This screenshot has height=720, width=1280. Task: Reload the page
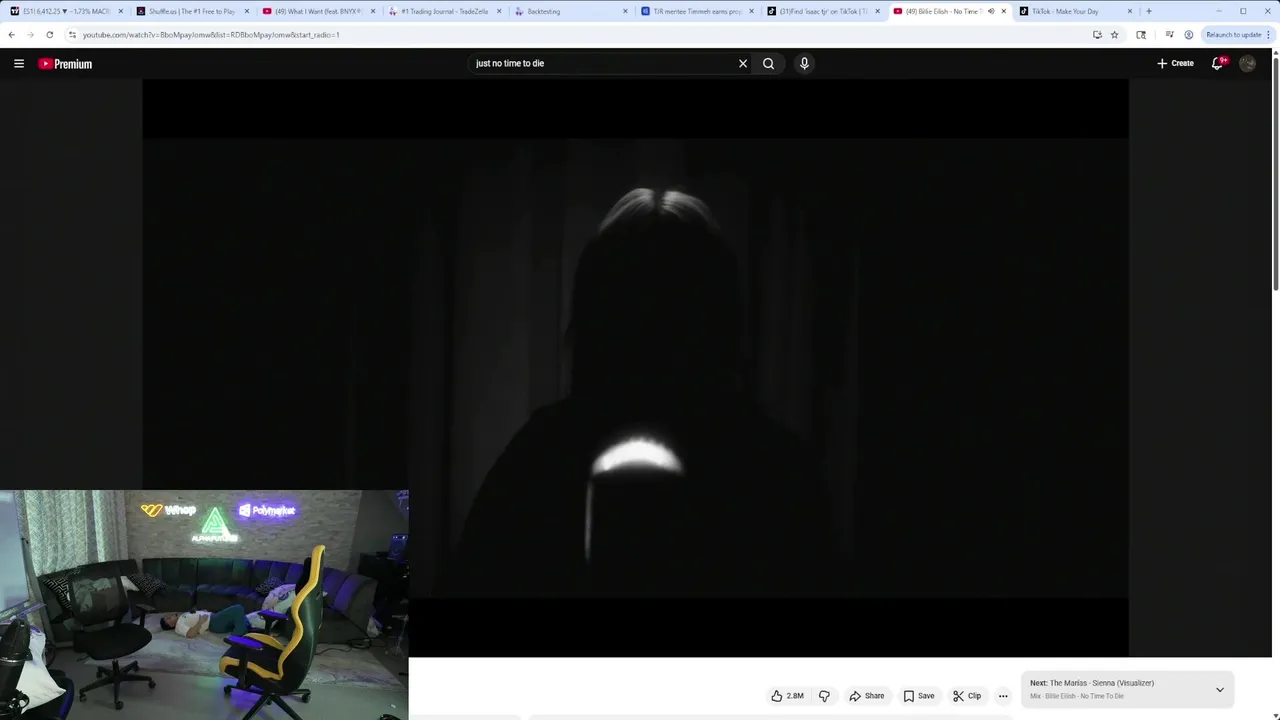pos(49,34)
